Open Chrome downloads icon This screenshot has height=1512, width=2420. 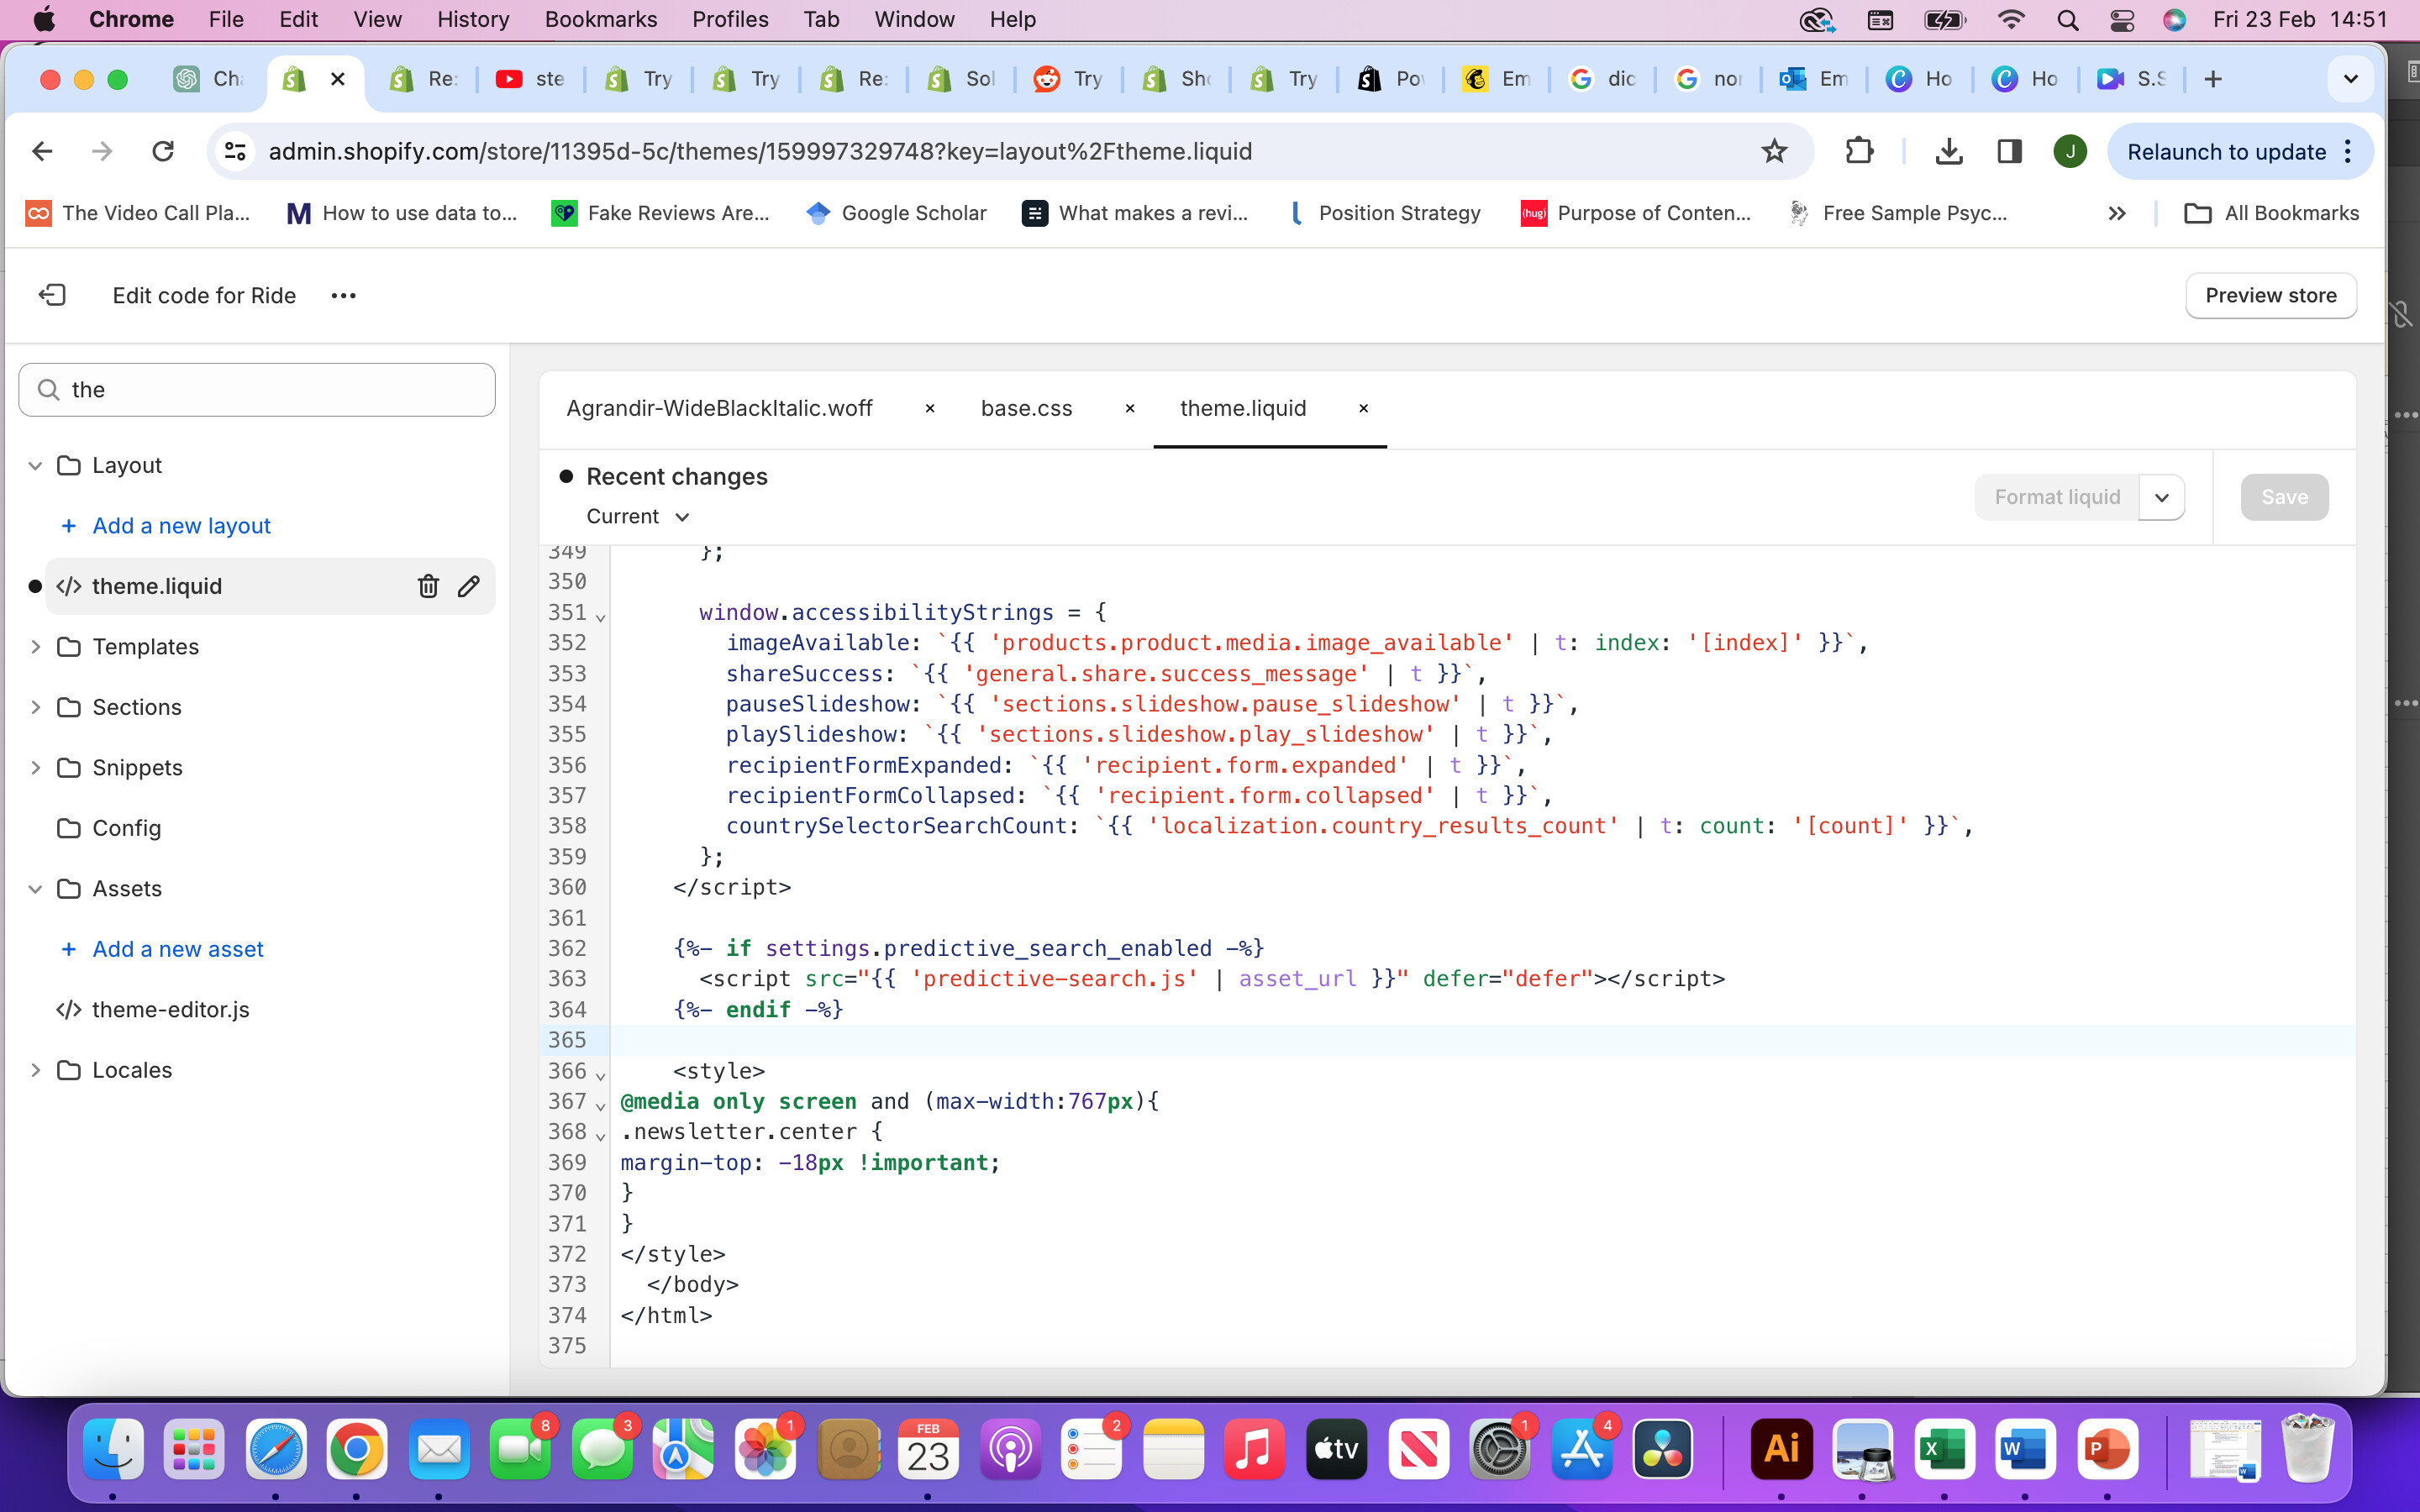coord(1948,151)
